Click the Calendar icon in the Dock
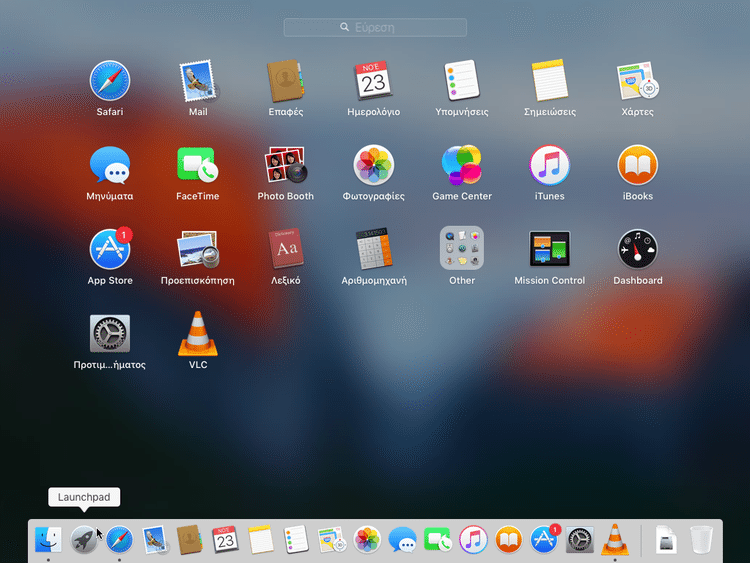 (x=225, y=539)
